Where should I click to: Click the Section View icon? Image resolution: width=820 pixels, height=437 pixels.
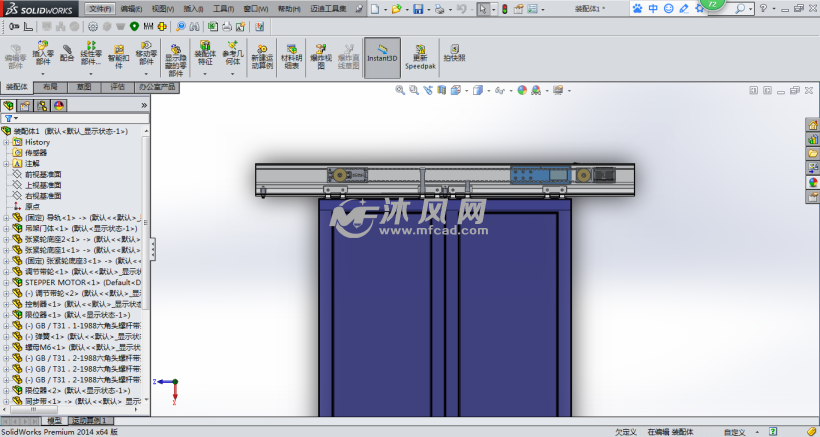point(442,90)
